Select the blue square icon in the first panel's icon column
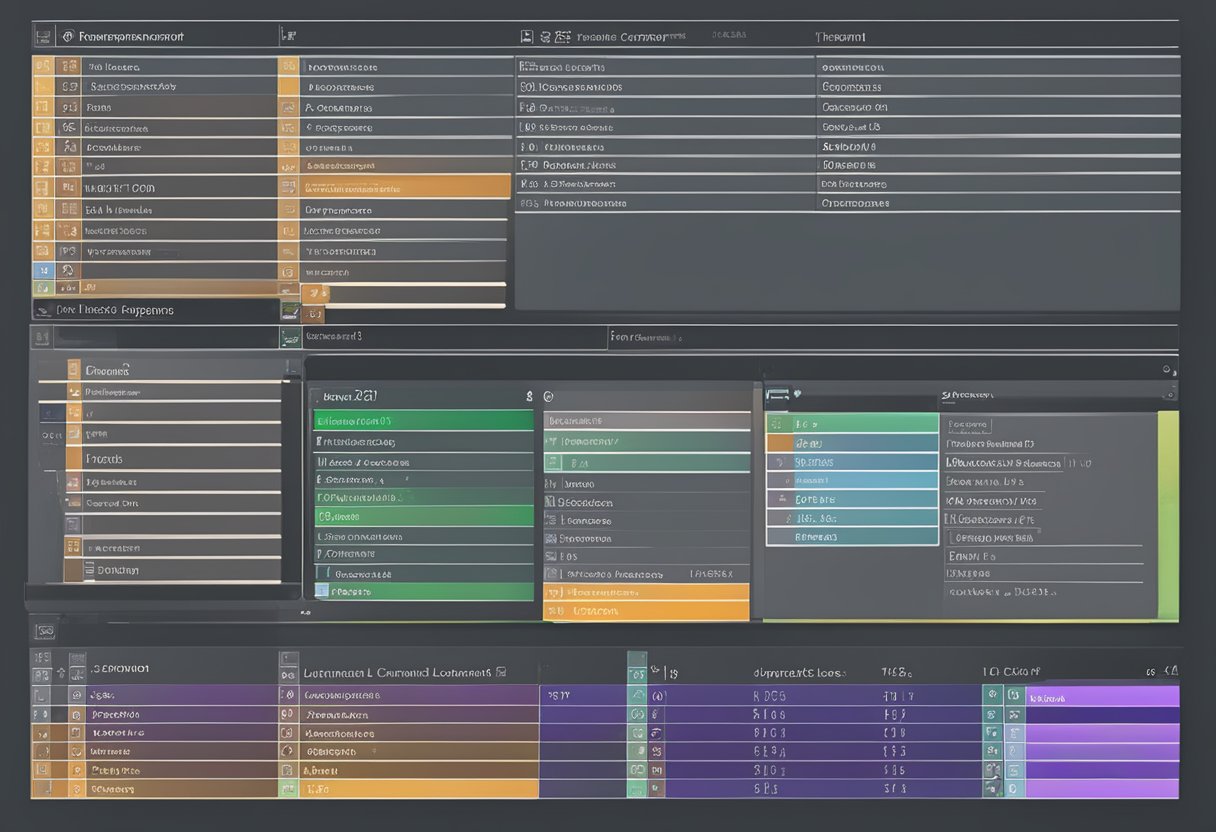The image size is (1216, 832). pos(42,270)
